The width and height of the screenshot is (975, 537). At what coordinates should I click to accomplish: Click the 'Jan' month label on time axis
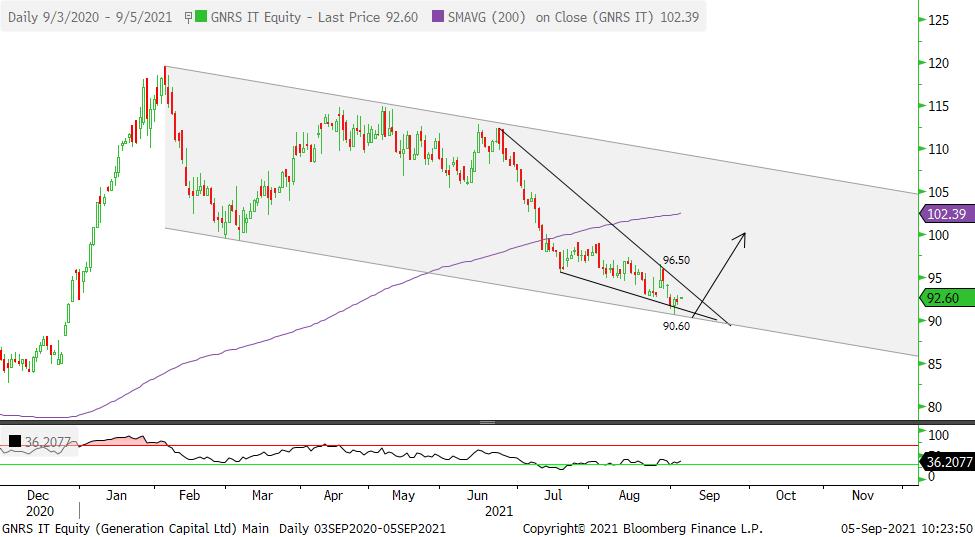point(118,496)
